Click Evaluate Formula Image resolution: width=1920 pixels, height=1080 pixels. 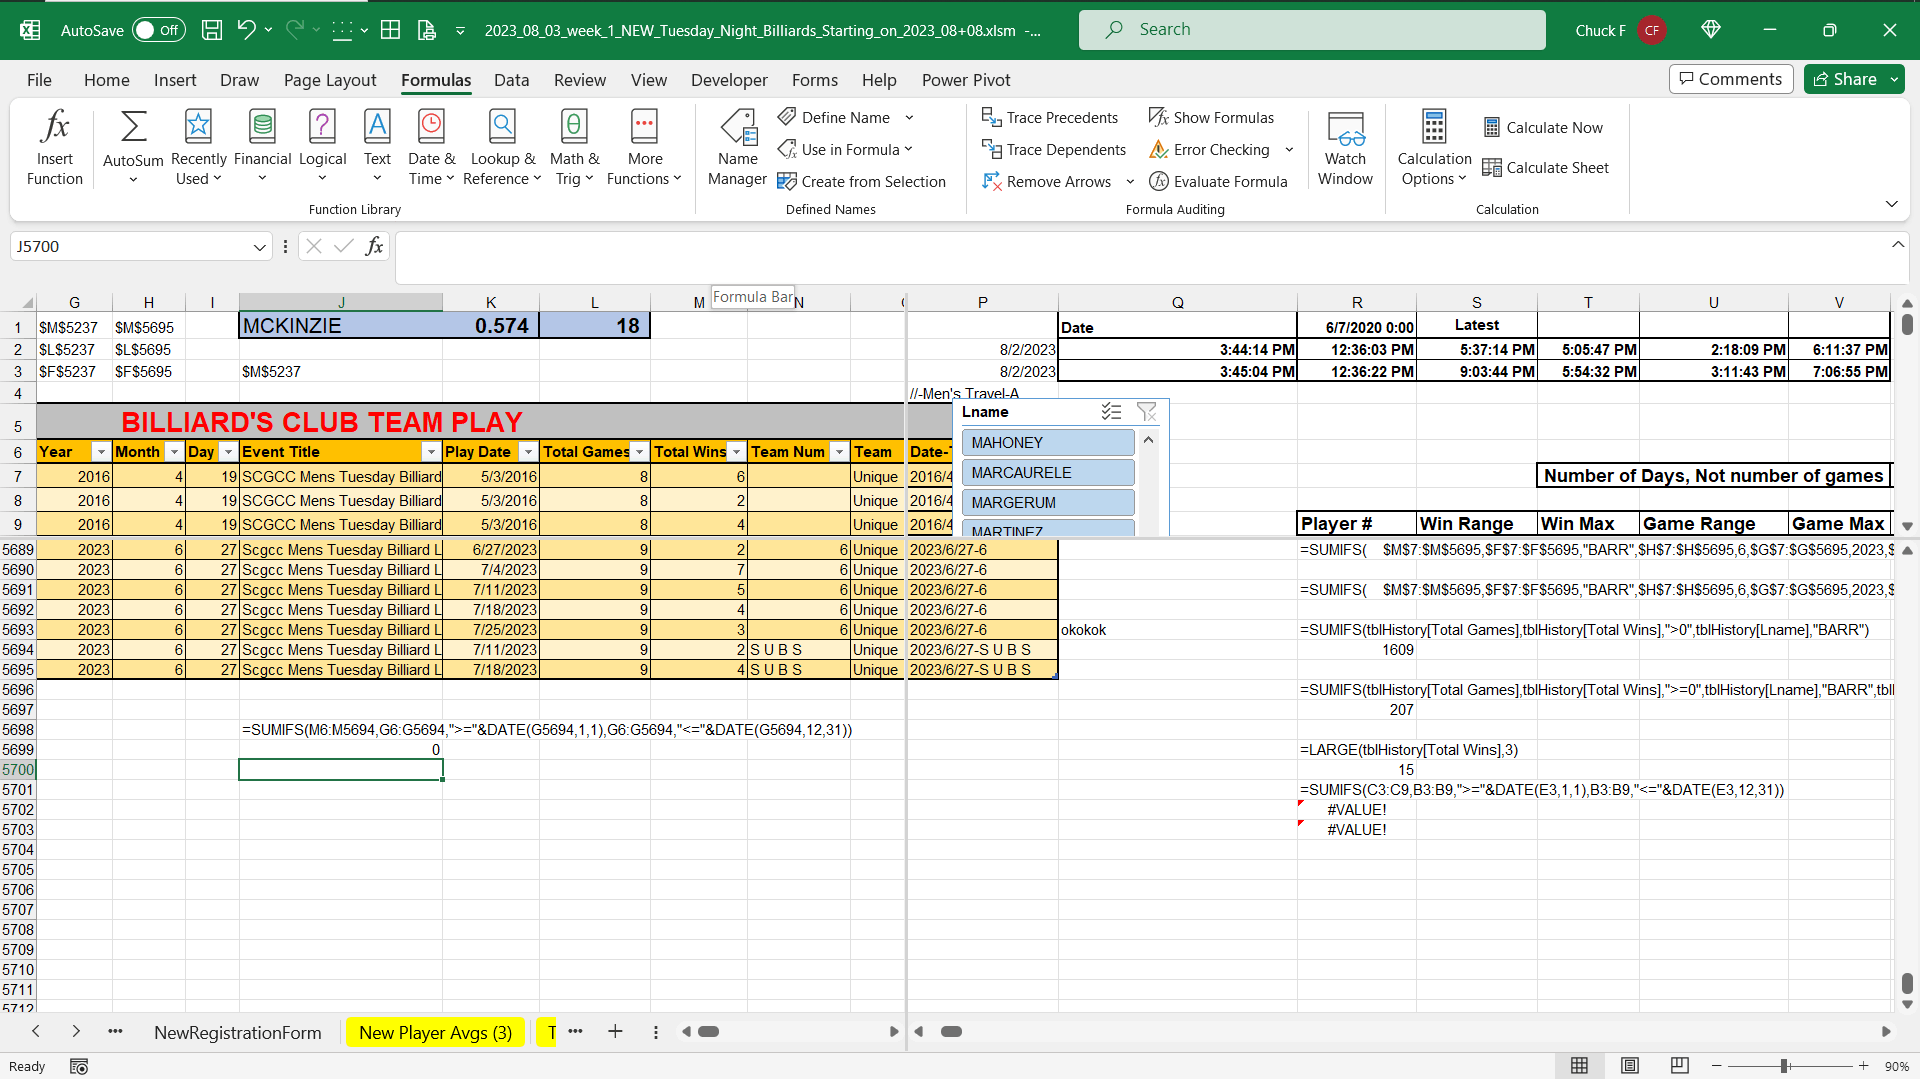coord(1218,182)
